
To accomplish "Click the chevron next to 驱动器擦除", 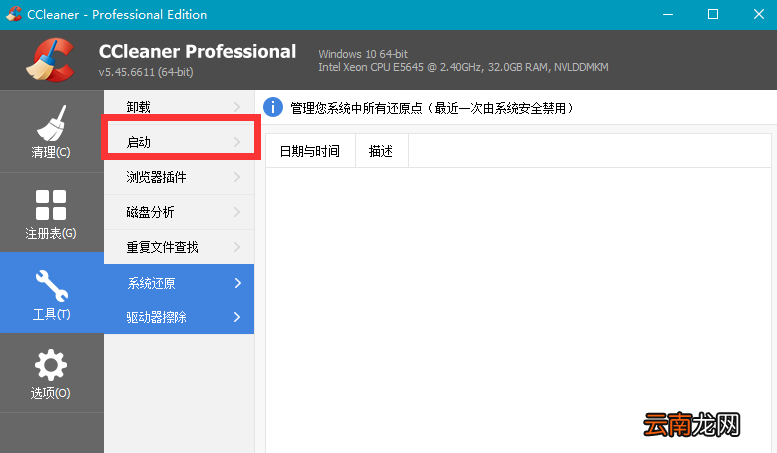I will click(237, 317).
